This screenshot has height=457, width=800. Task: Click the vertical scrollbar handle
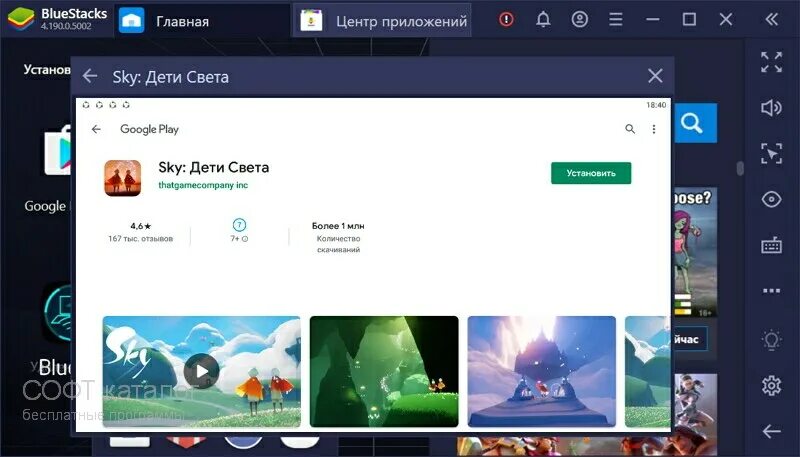click(x=740, y=168)
